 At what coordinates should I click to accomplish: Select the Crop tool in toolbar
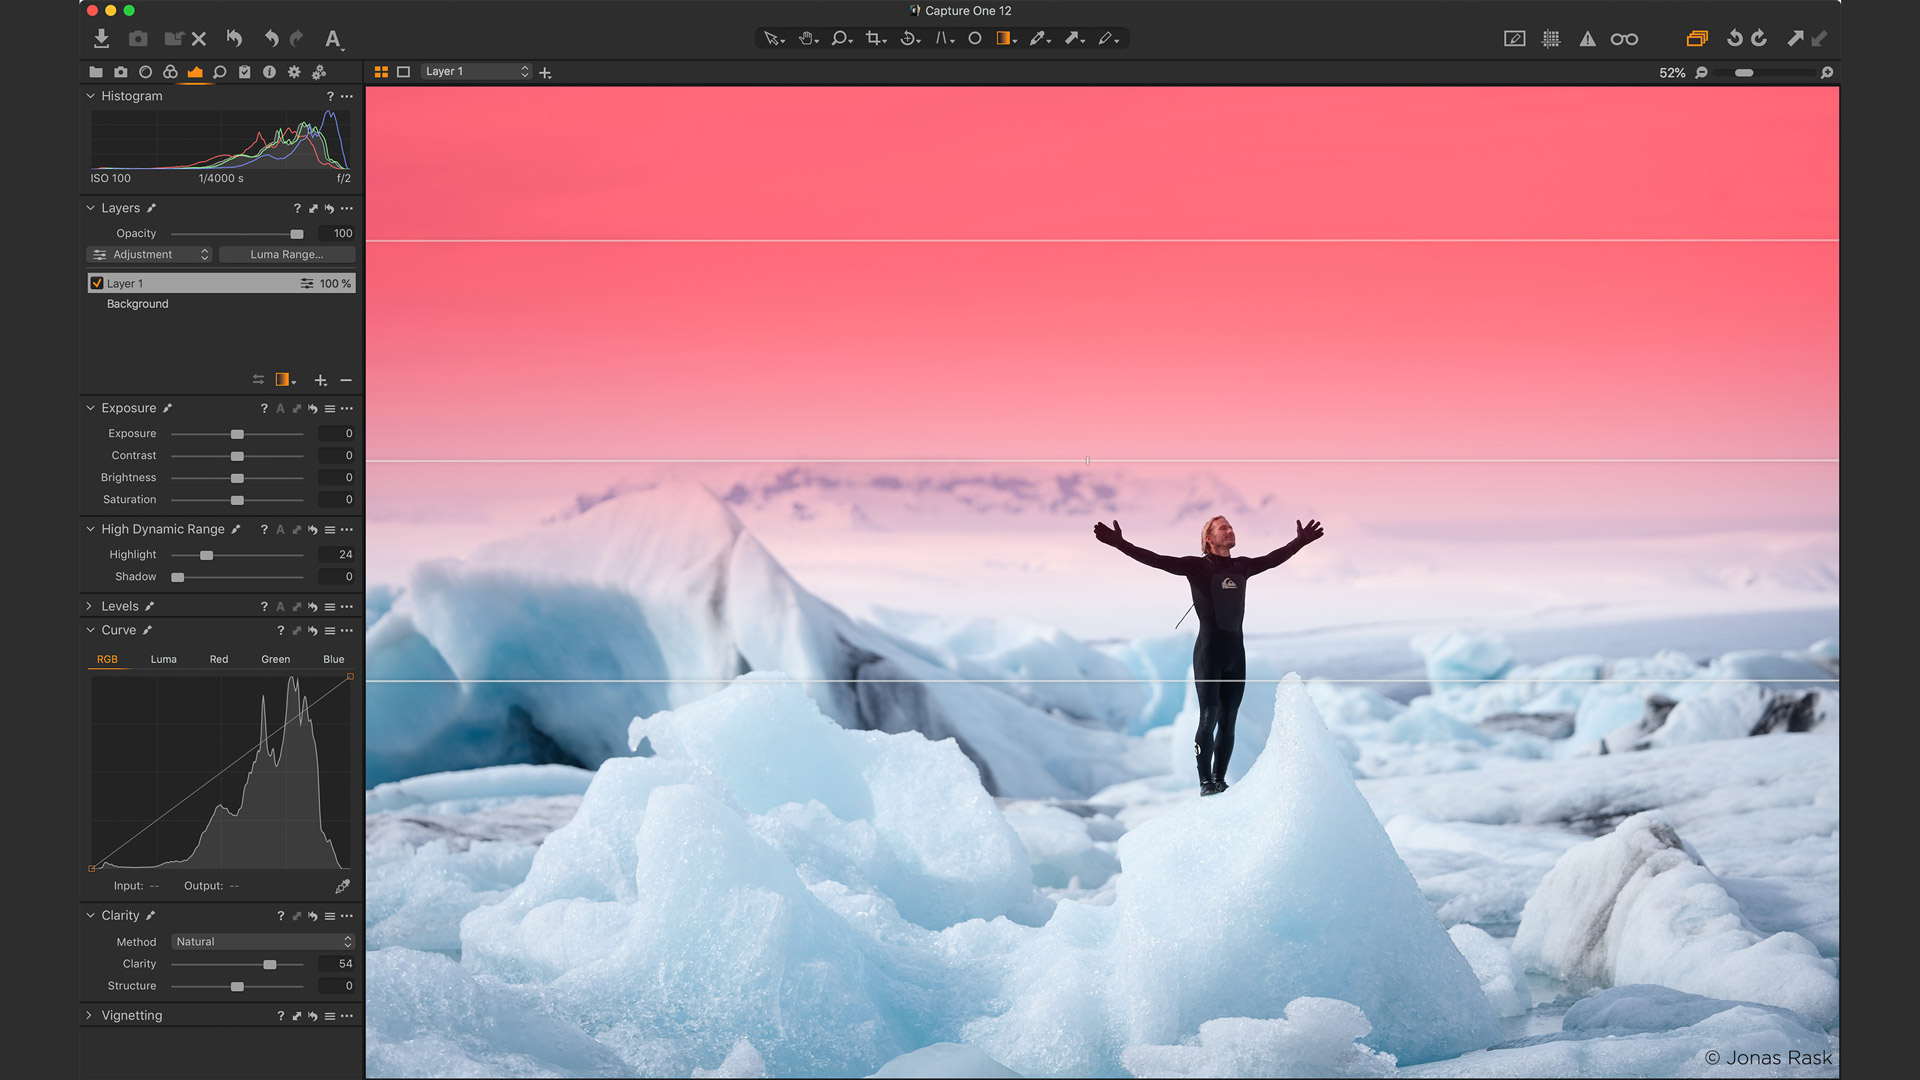coord(874,38)
